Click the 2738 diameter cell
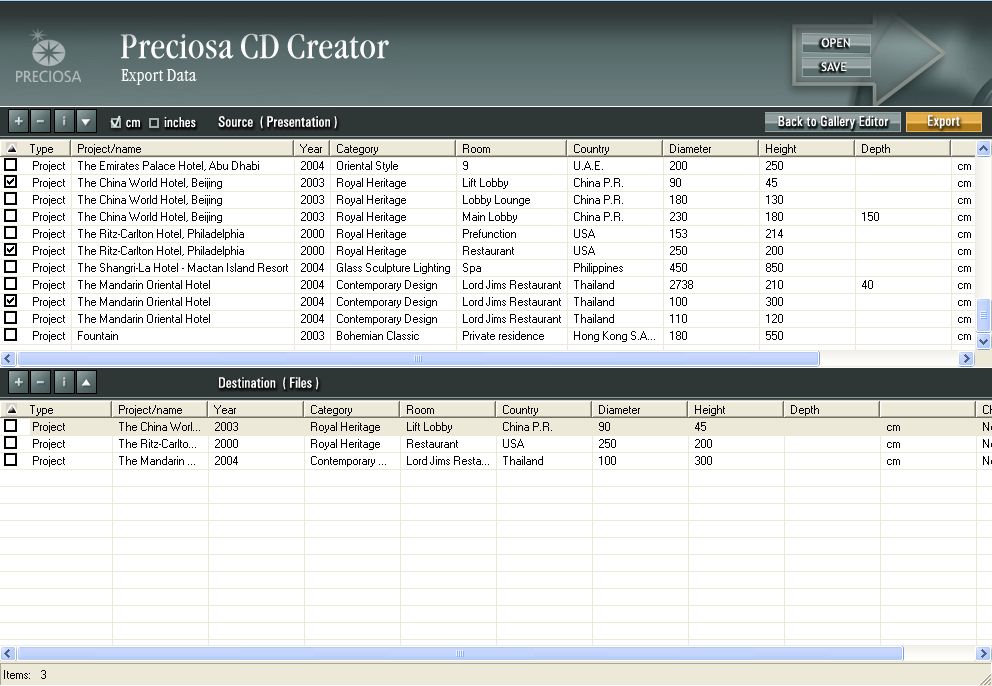The height and width of the screenshot is (686, 992). (710, 285)
